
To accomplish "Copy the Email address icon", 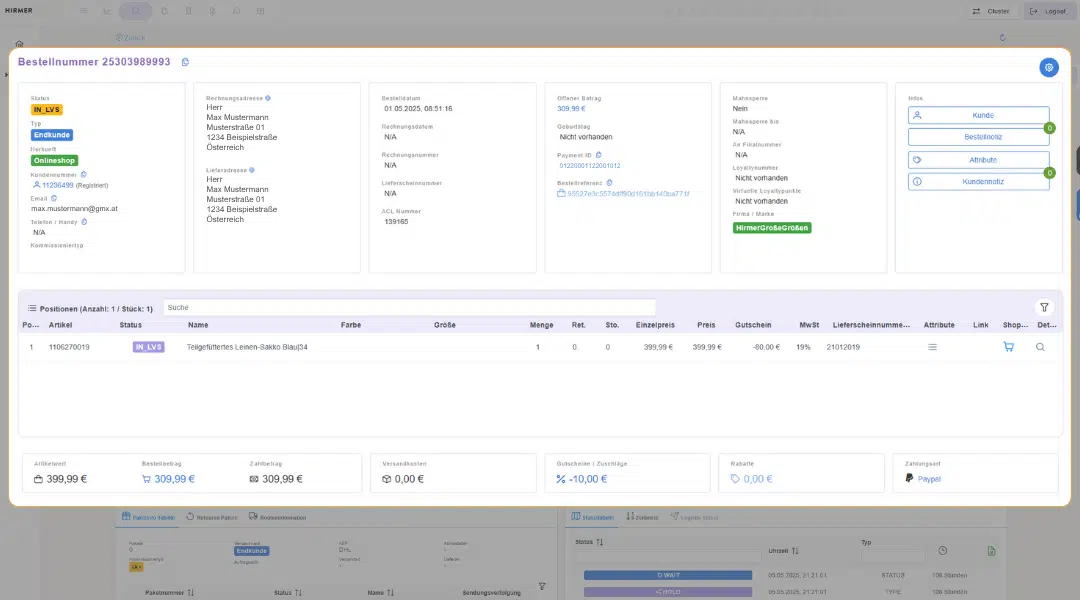I will click(54, 198).
